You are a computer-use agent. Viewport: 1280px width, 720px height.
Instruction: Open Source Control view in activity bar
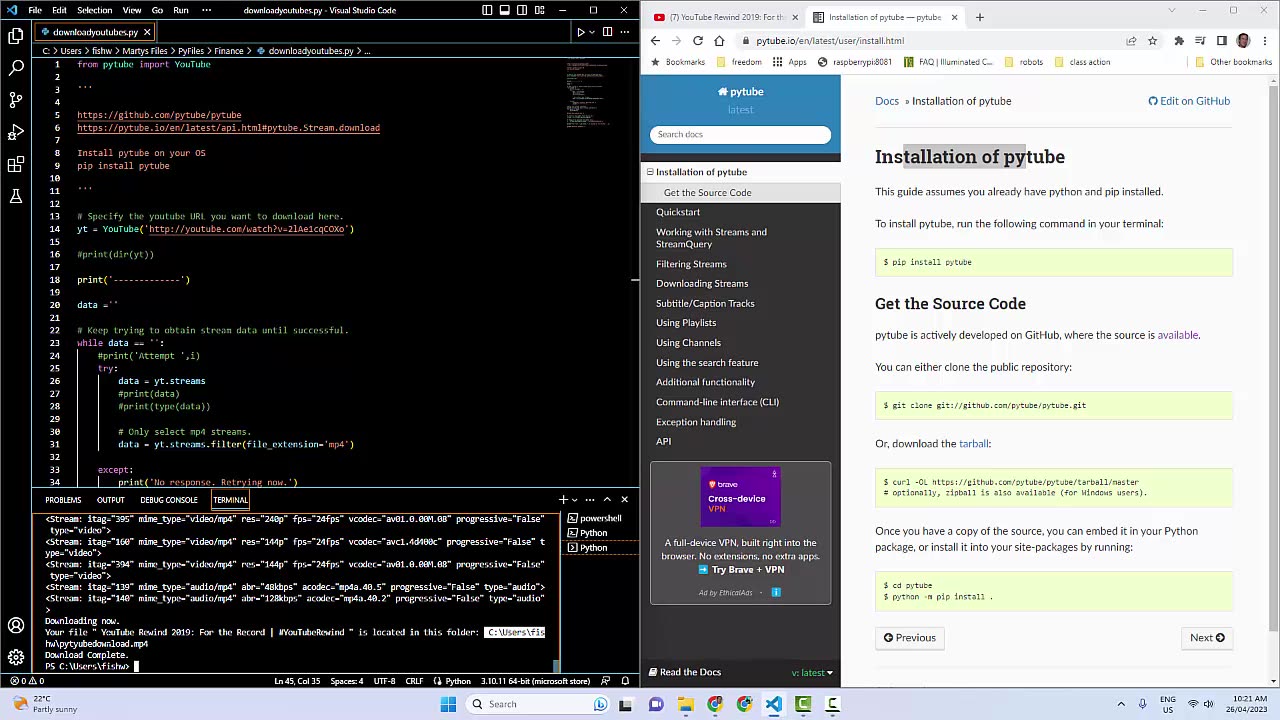pyautogui.click(x=16, y=100)
